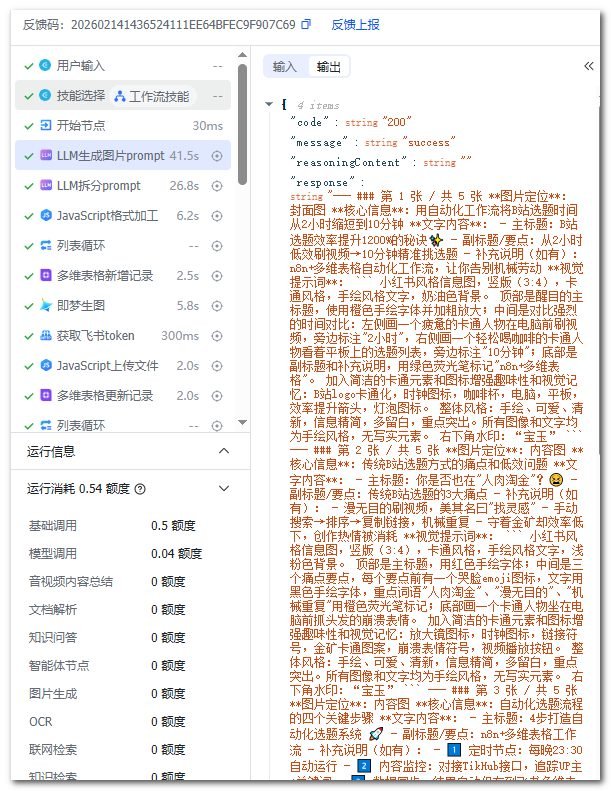Click the JavaScript格式加工 JS icon
611x791 pixels.
45,215
